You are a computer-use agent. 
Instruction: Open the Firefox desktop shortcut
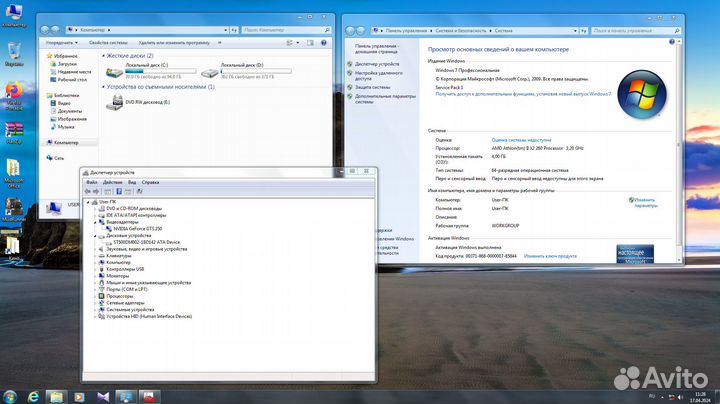pyautogui.click(x=14, y=95)
